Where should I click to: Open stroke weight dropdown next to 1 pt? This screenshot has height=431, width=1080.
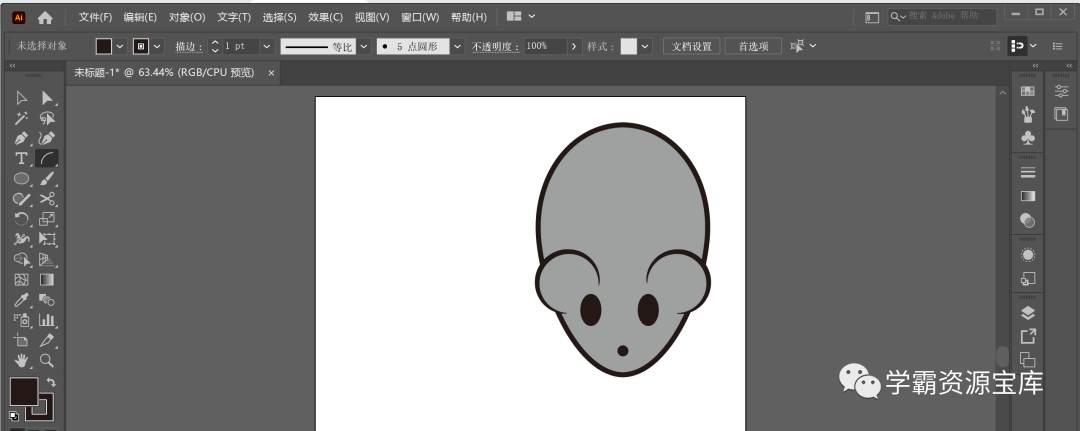point(267,46)
